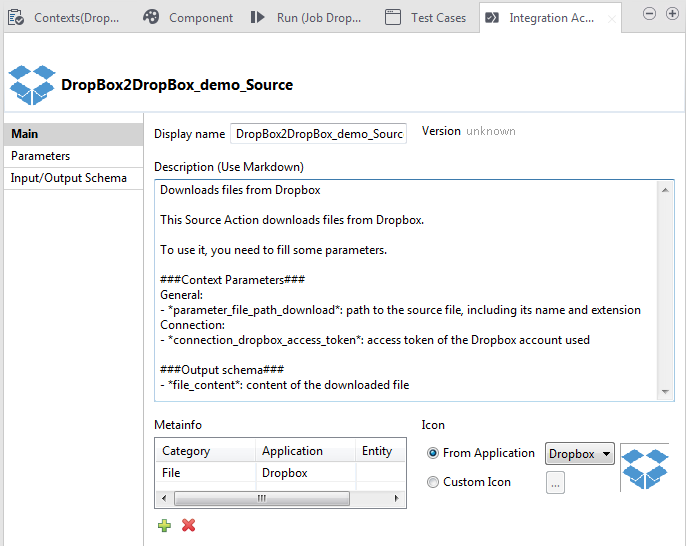Select Main in the side list
Viewport: 686px width, 546px height.
[x=74, y=134]
